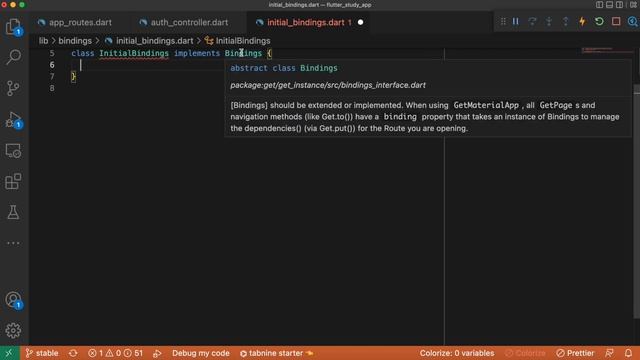This screenshot has width=640, height=360.
Task: Toggle primary sidebar layout icon
Action: (x=599, y=5)
